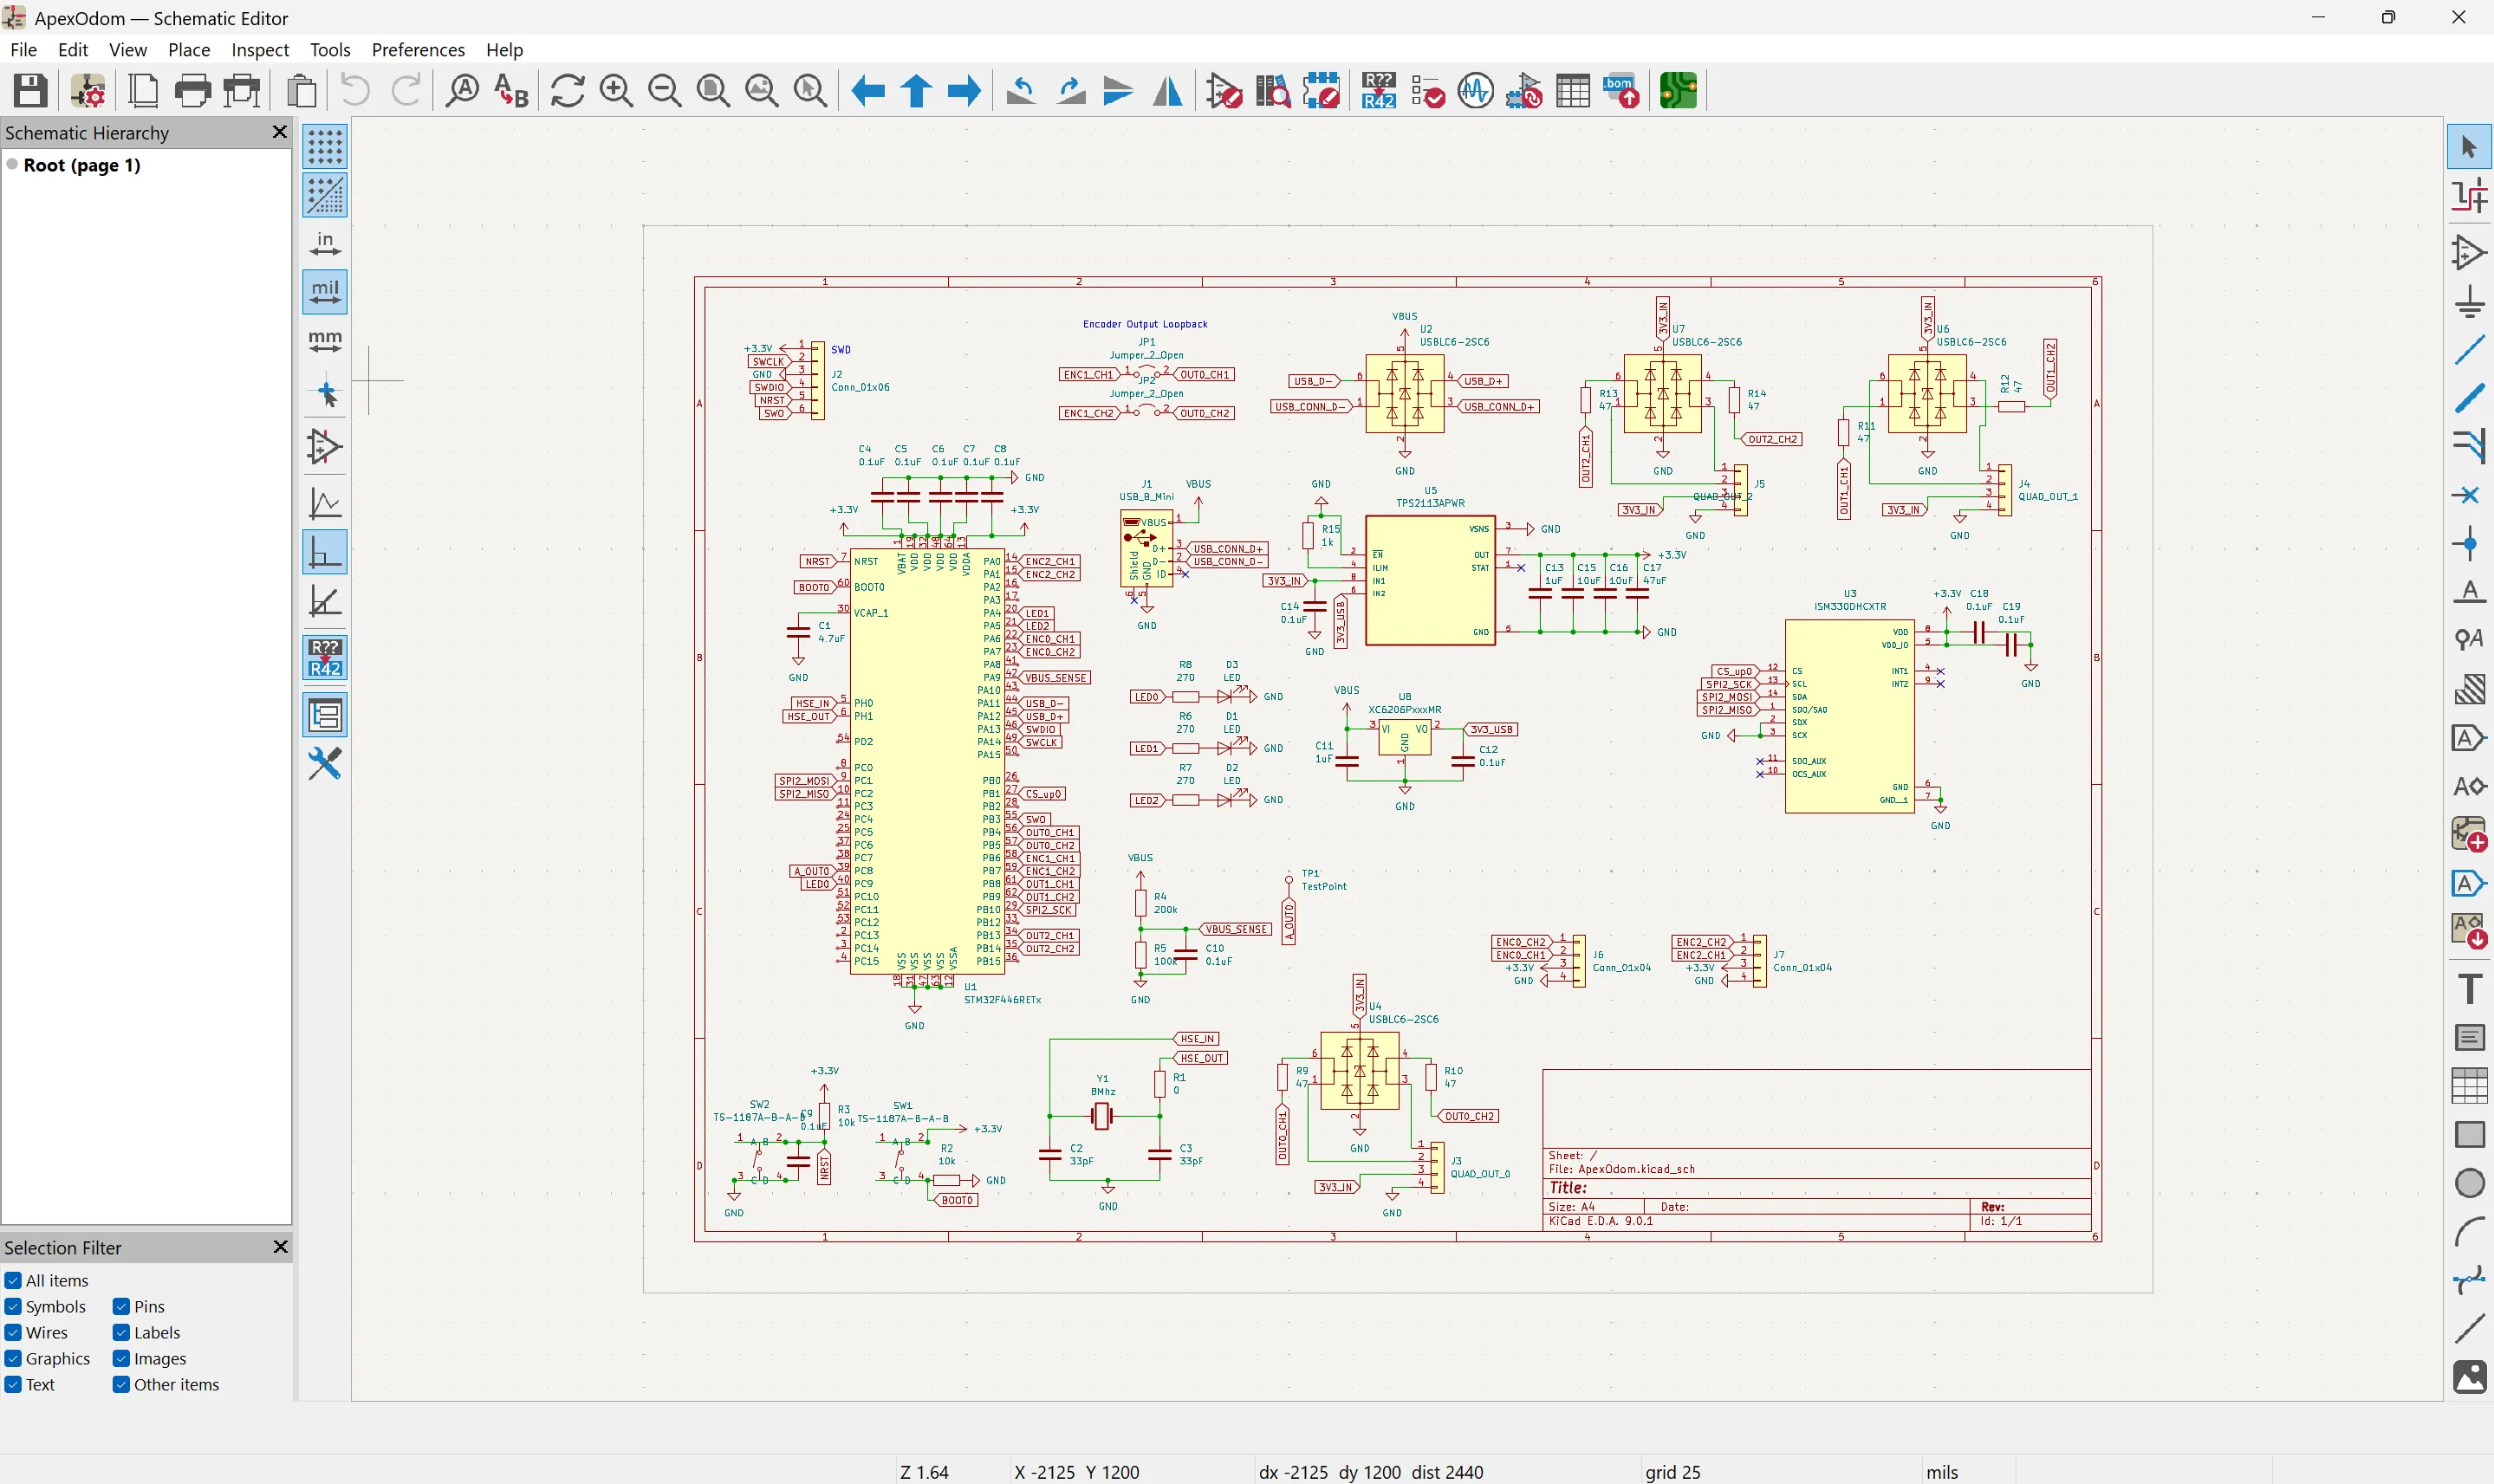Viewport: 2494px width, 1484px height.
Task: Switch units to inches
Action: coord(325,244)
